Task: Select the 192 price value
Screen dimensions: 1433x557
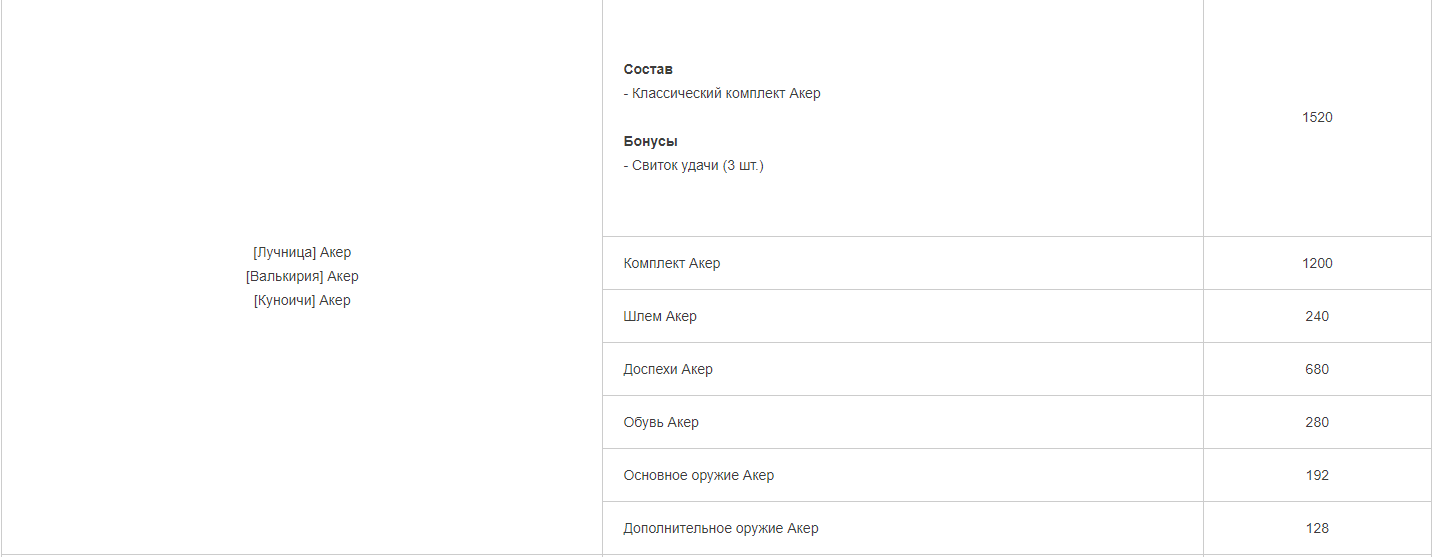Action: pyautogui.click(x=1317, y=475)
